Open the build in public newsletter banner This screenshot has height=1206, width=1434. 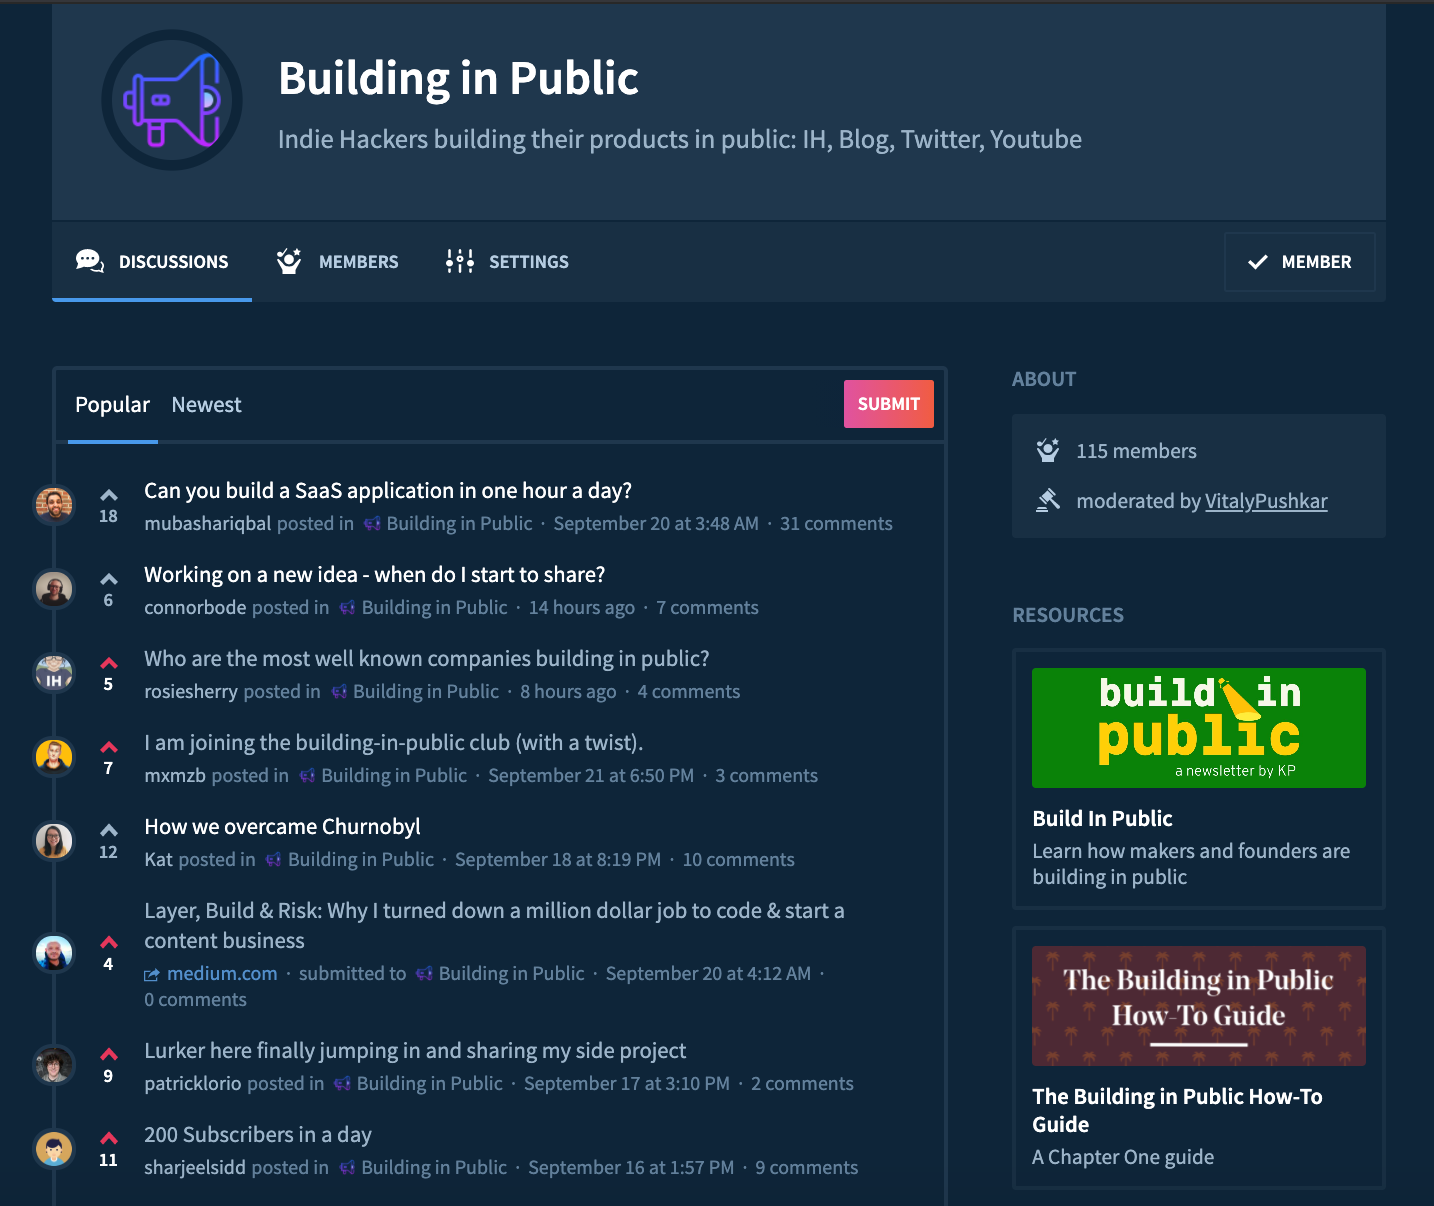1199,728
